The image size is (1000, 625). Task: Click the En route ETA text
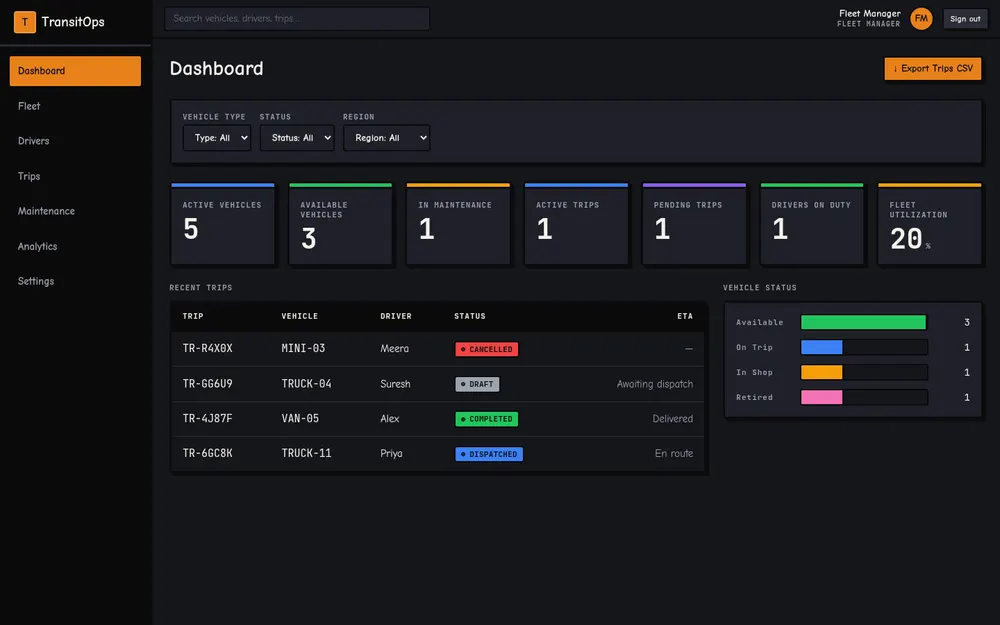coord(673,453)
